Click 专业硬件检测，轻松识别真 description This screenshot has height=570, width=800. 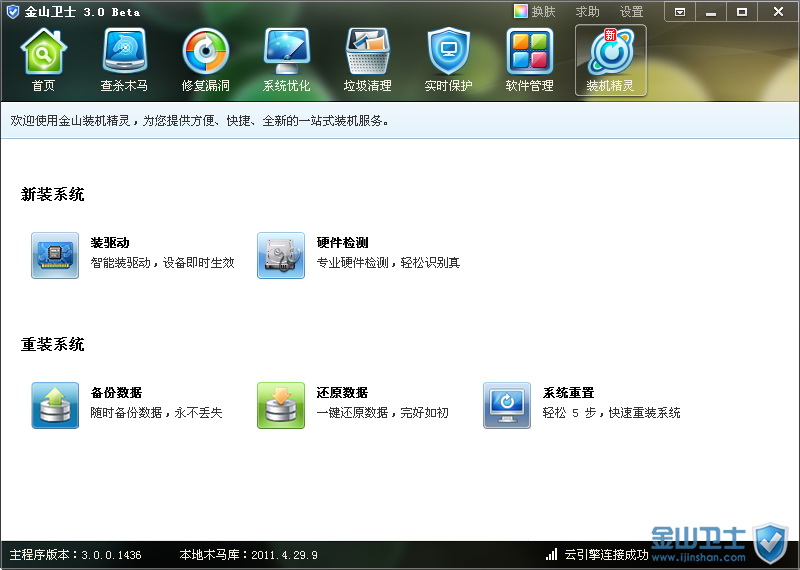tap(388, 263)
